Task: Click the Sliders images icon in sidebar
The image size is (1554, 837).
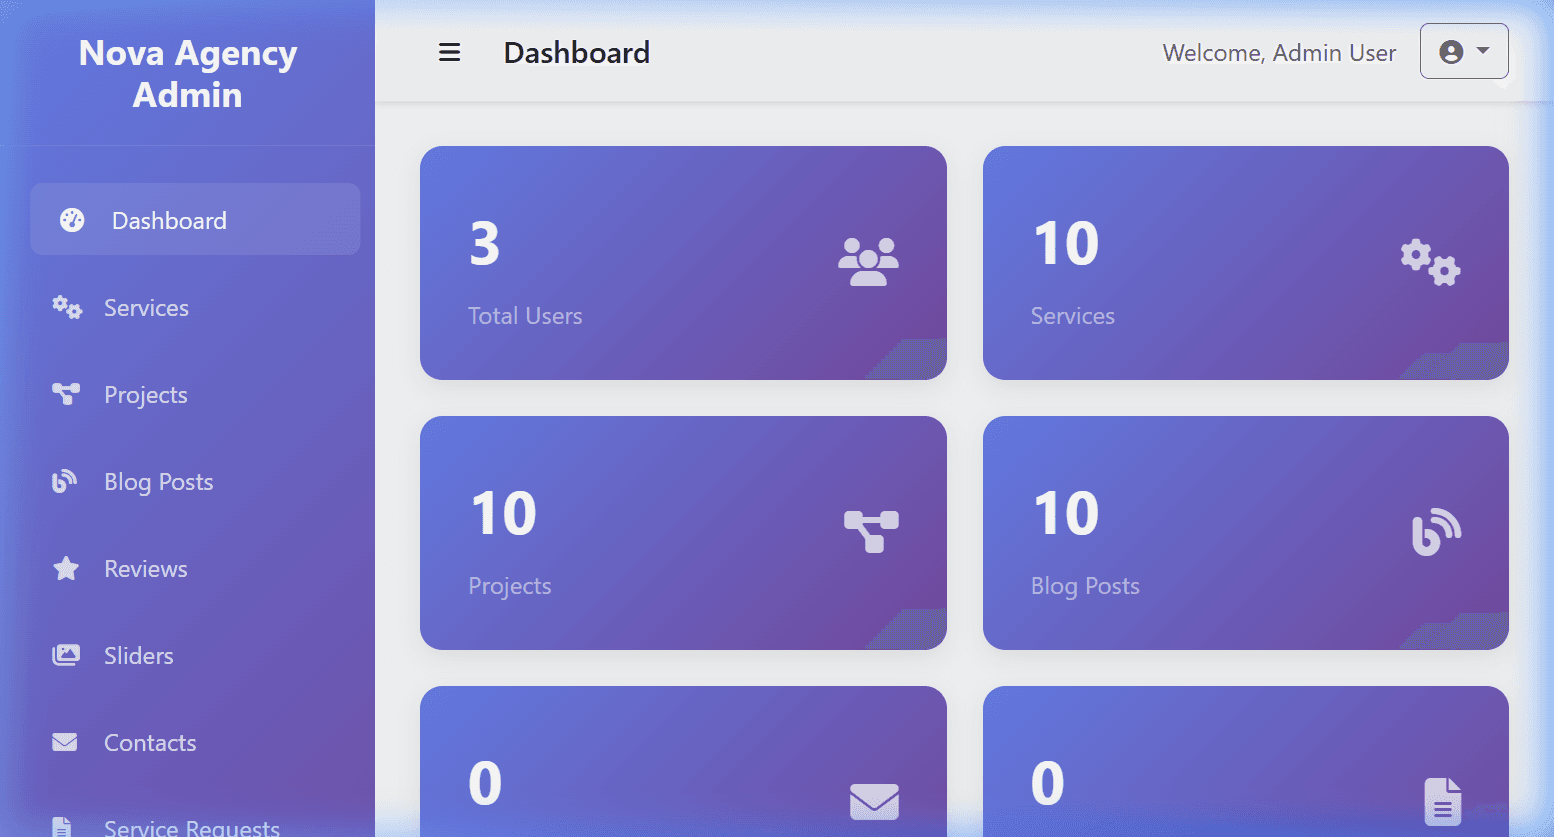Action: coord(66,655)
